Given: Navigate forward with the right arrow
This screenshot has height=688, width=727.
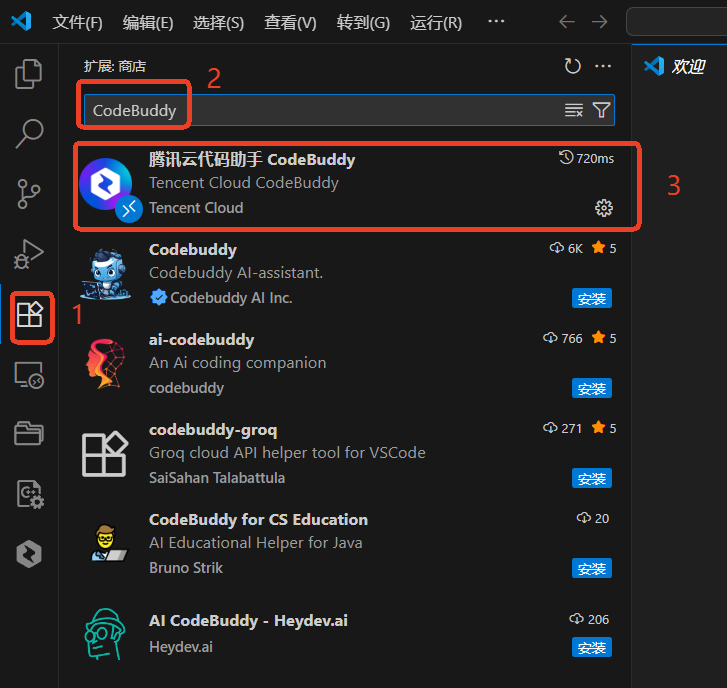Looking at the screenshot, I should pyautogui.click(x=599, y=21).
